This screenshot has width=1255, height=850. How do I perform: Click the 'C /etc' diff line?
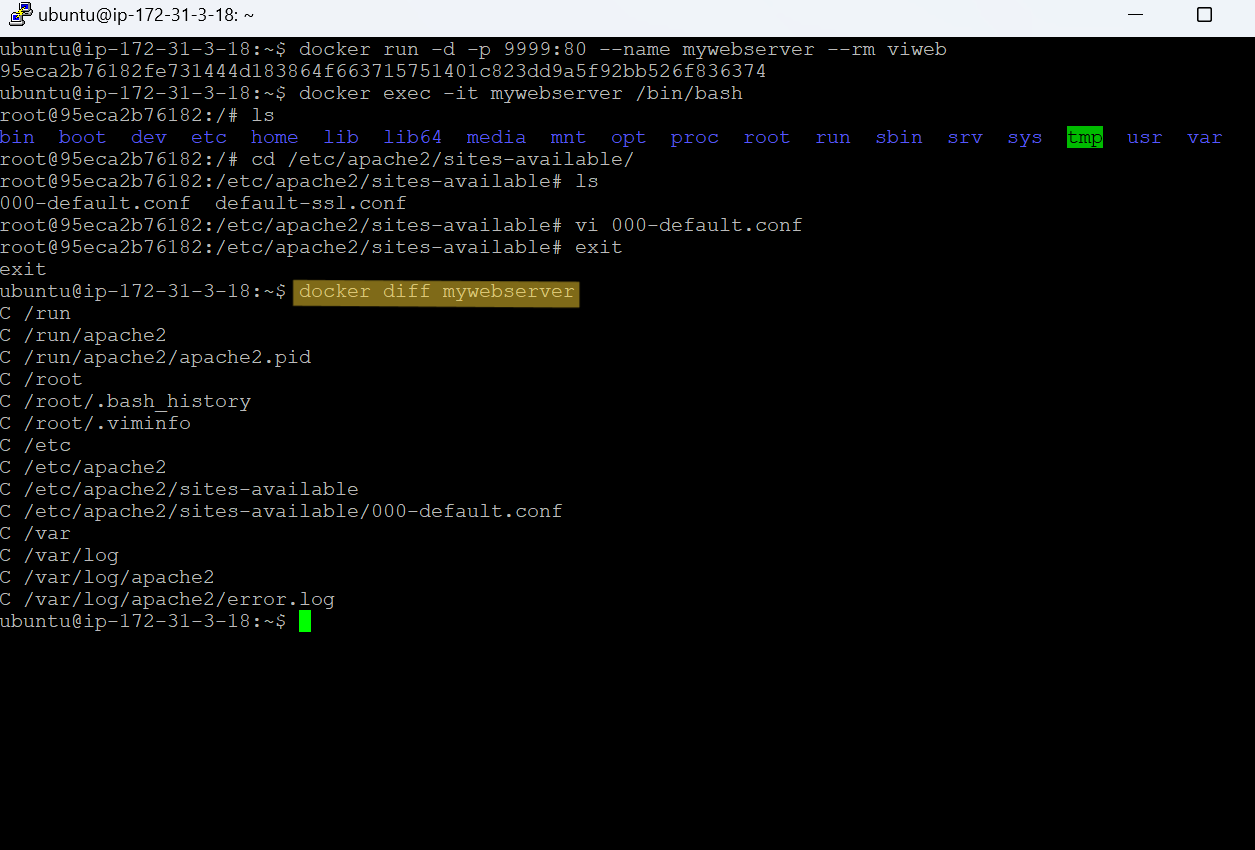pos(35,446)
